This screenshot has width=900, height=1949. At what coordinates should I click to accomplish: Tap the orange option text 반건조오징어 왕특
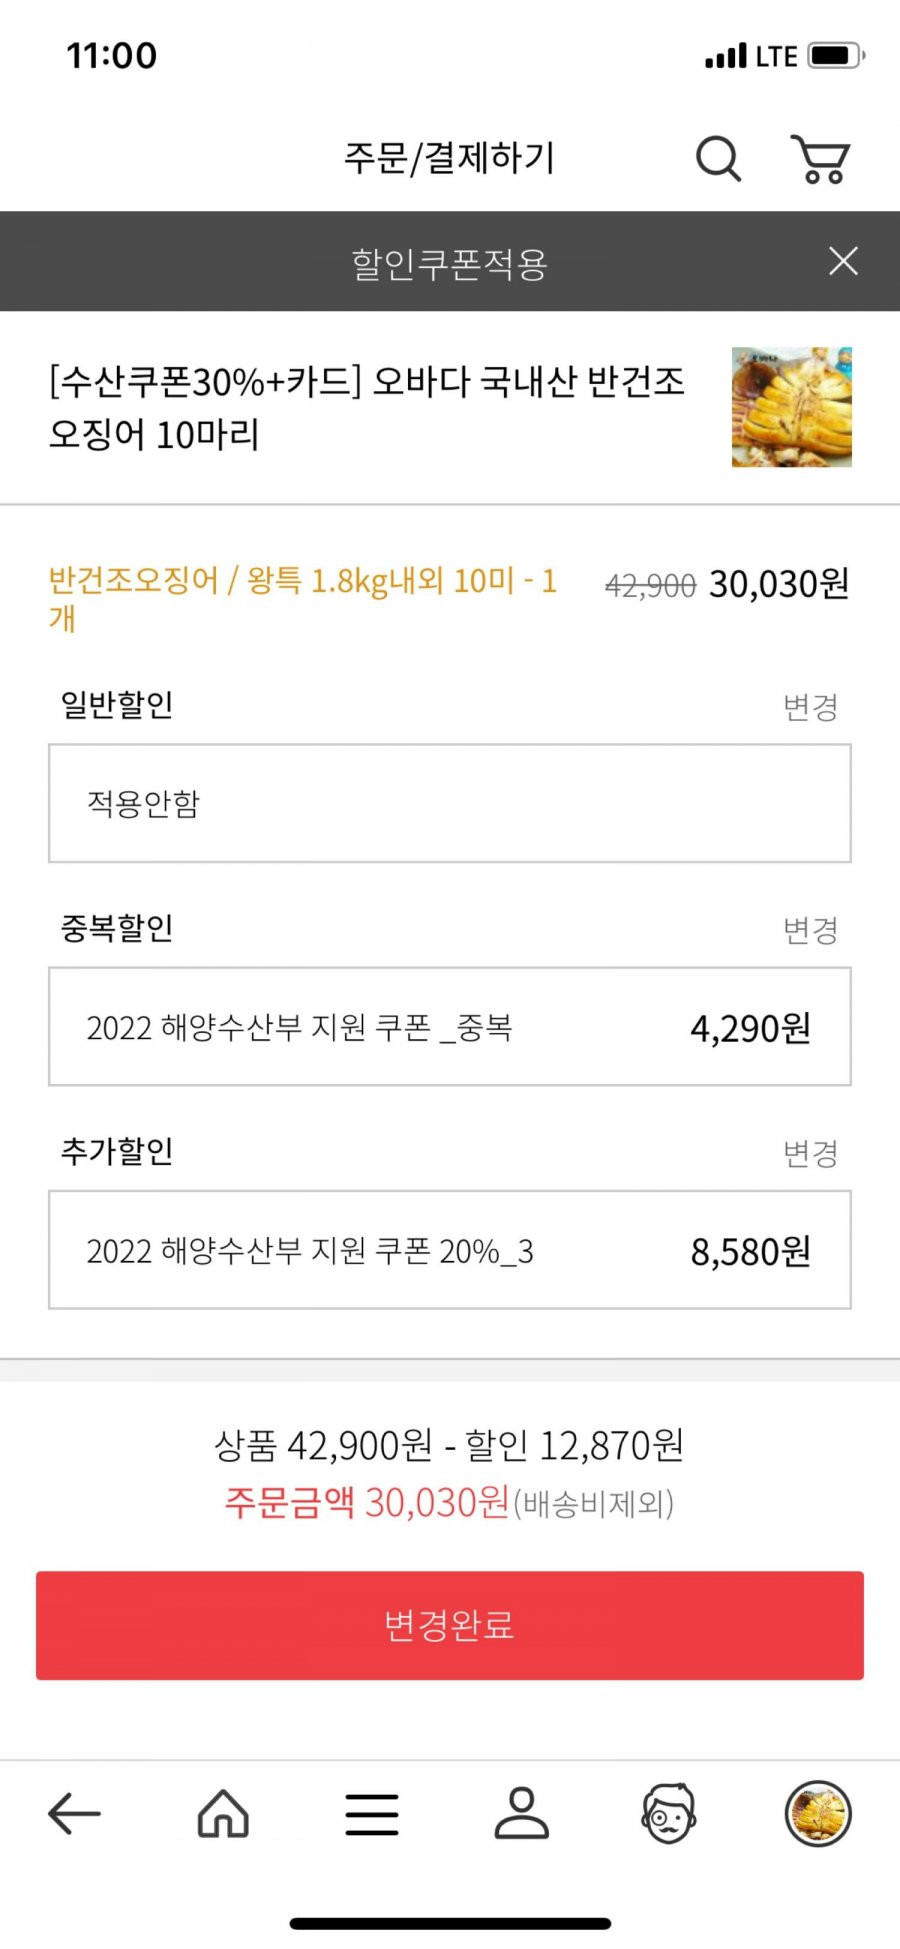pos(303,598)
